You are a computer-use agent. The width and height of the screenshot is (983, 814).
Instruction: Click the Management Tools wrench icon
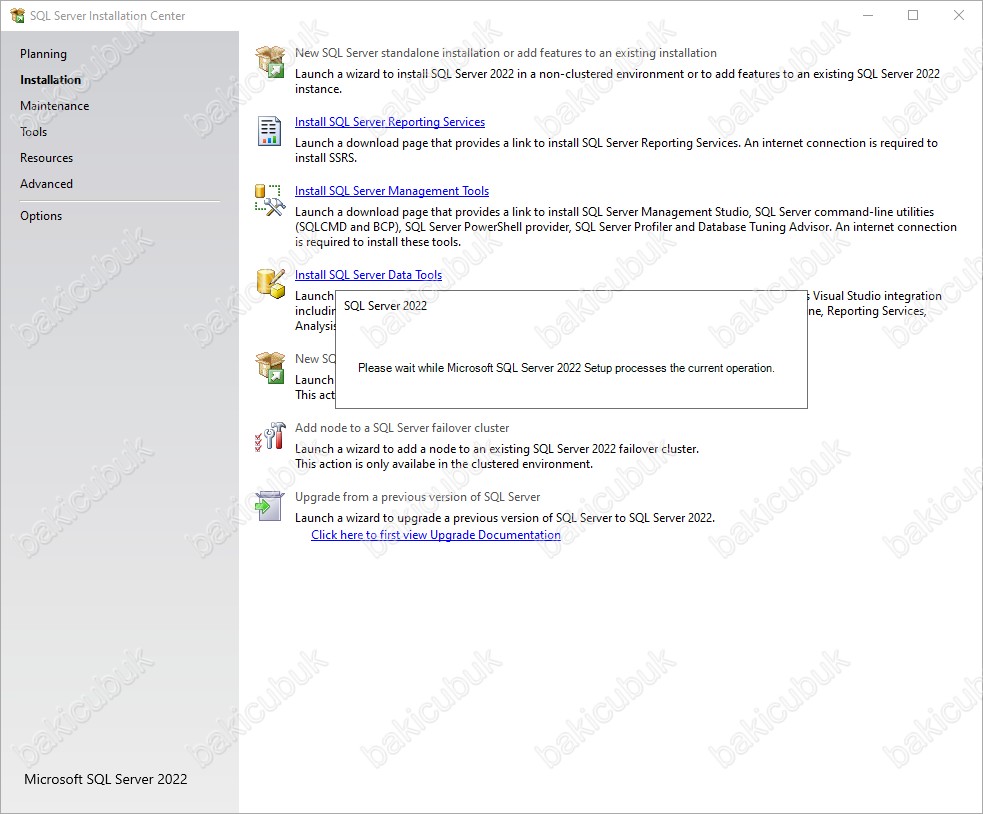coord(270,200)
